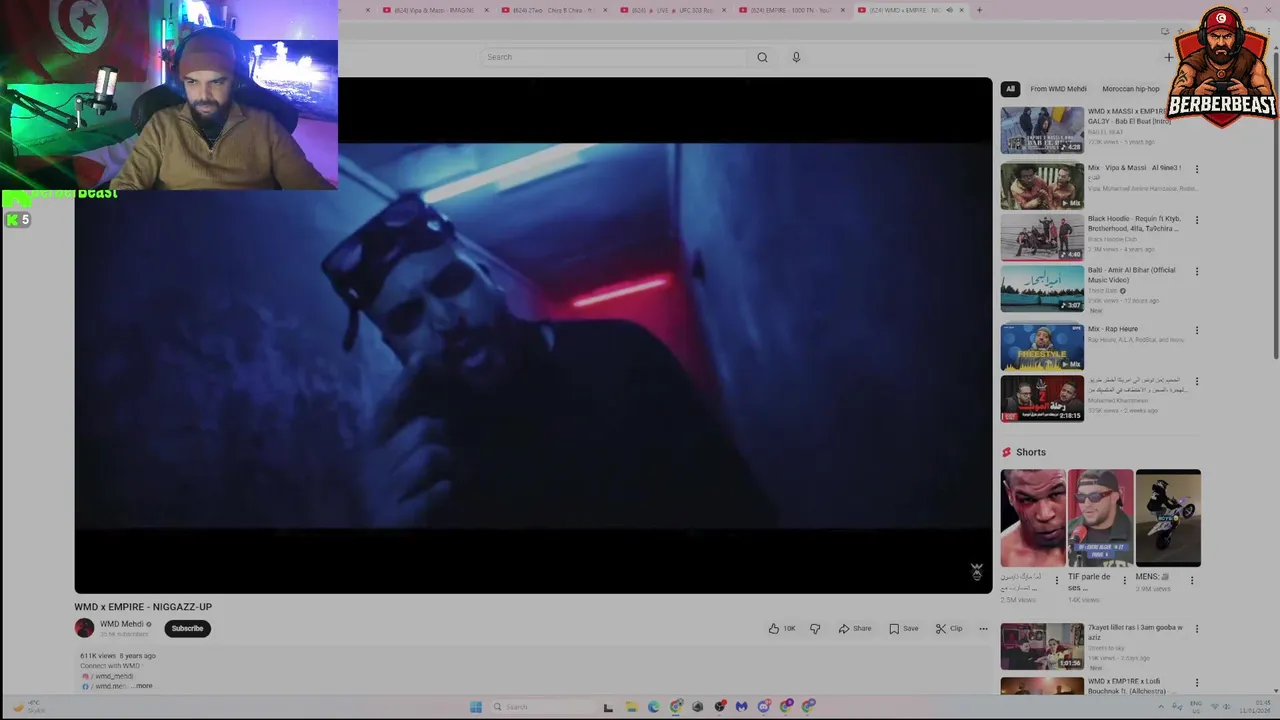Open the Windows Start menu
Viewport: 1280px width, 720px height.
click(x=476, y=707)
